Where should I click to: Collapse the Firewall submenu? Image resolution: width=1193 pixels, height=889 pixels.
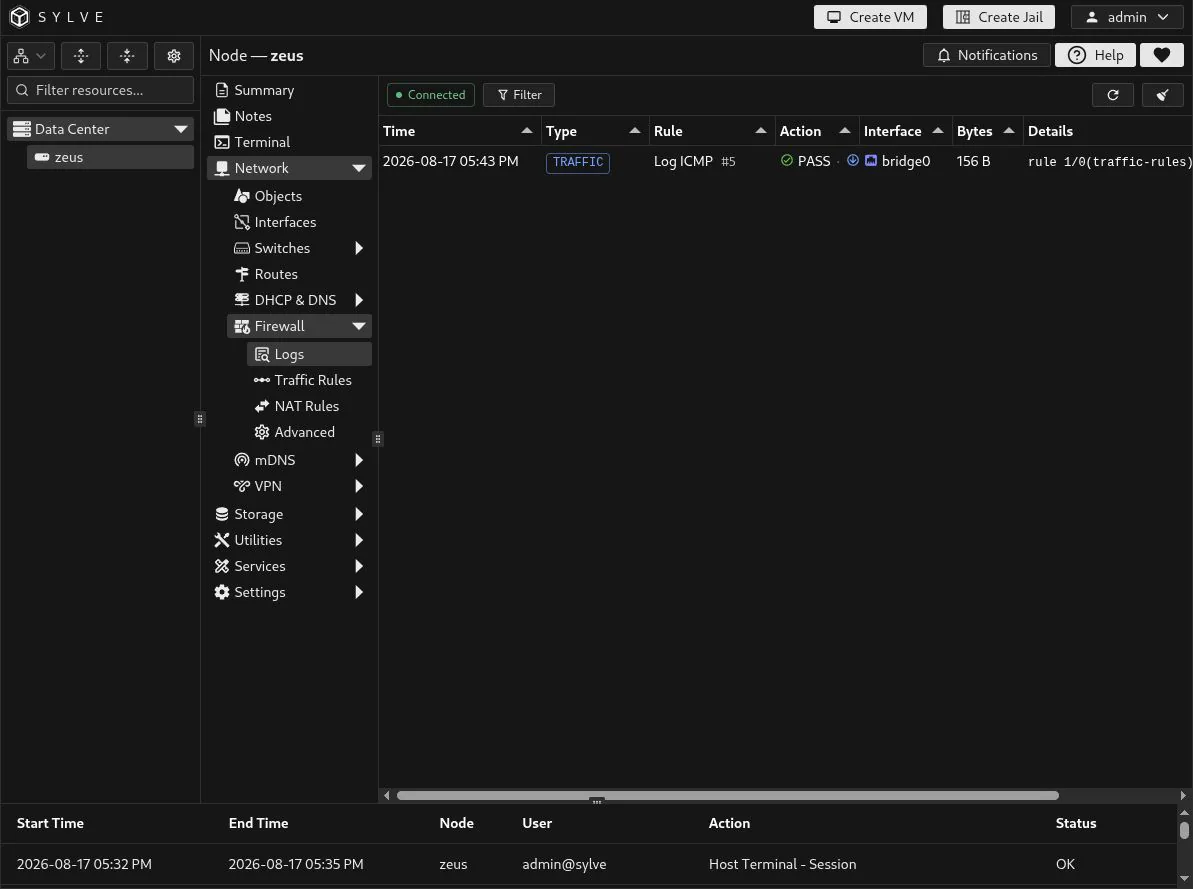tap(358, 326)
